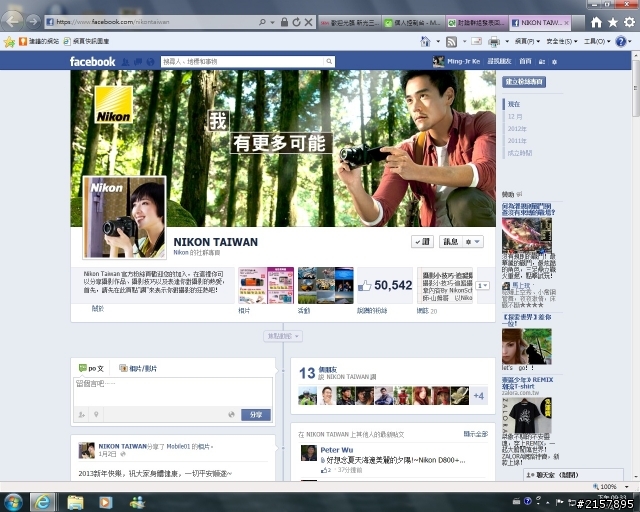The image size is (640, 512).
Task: Open browser Home icon at top right
Action: click(x=596, y=22)
